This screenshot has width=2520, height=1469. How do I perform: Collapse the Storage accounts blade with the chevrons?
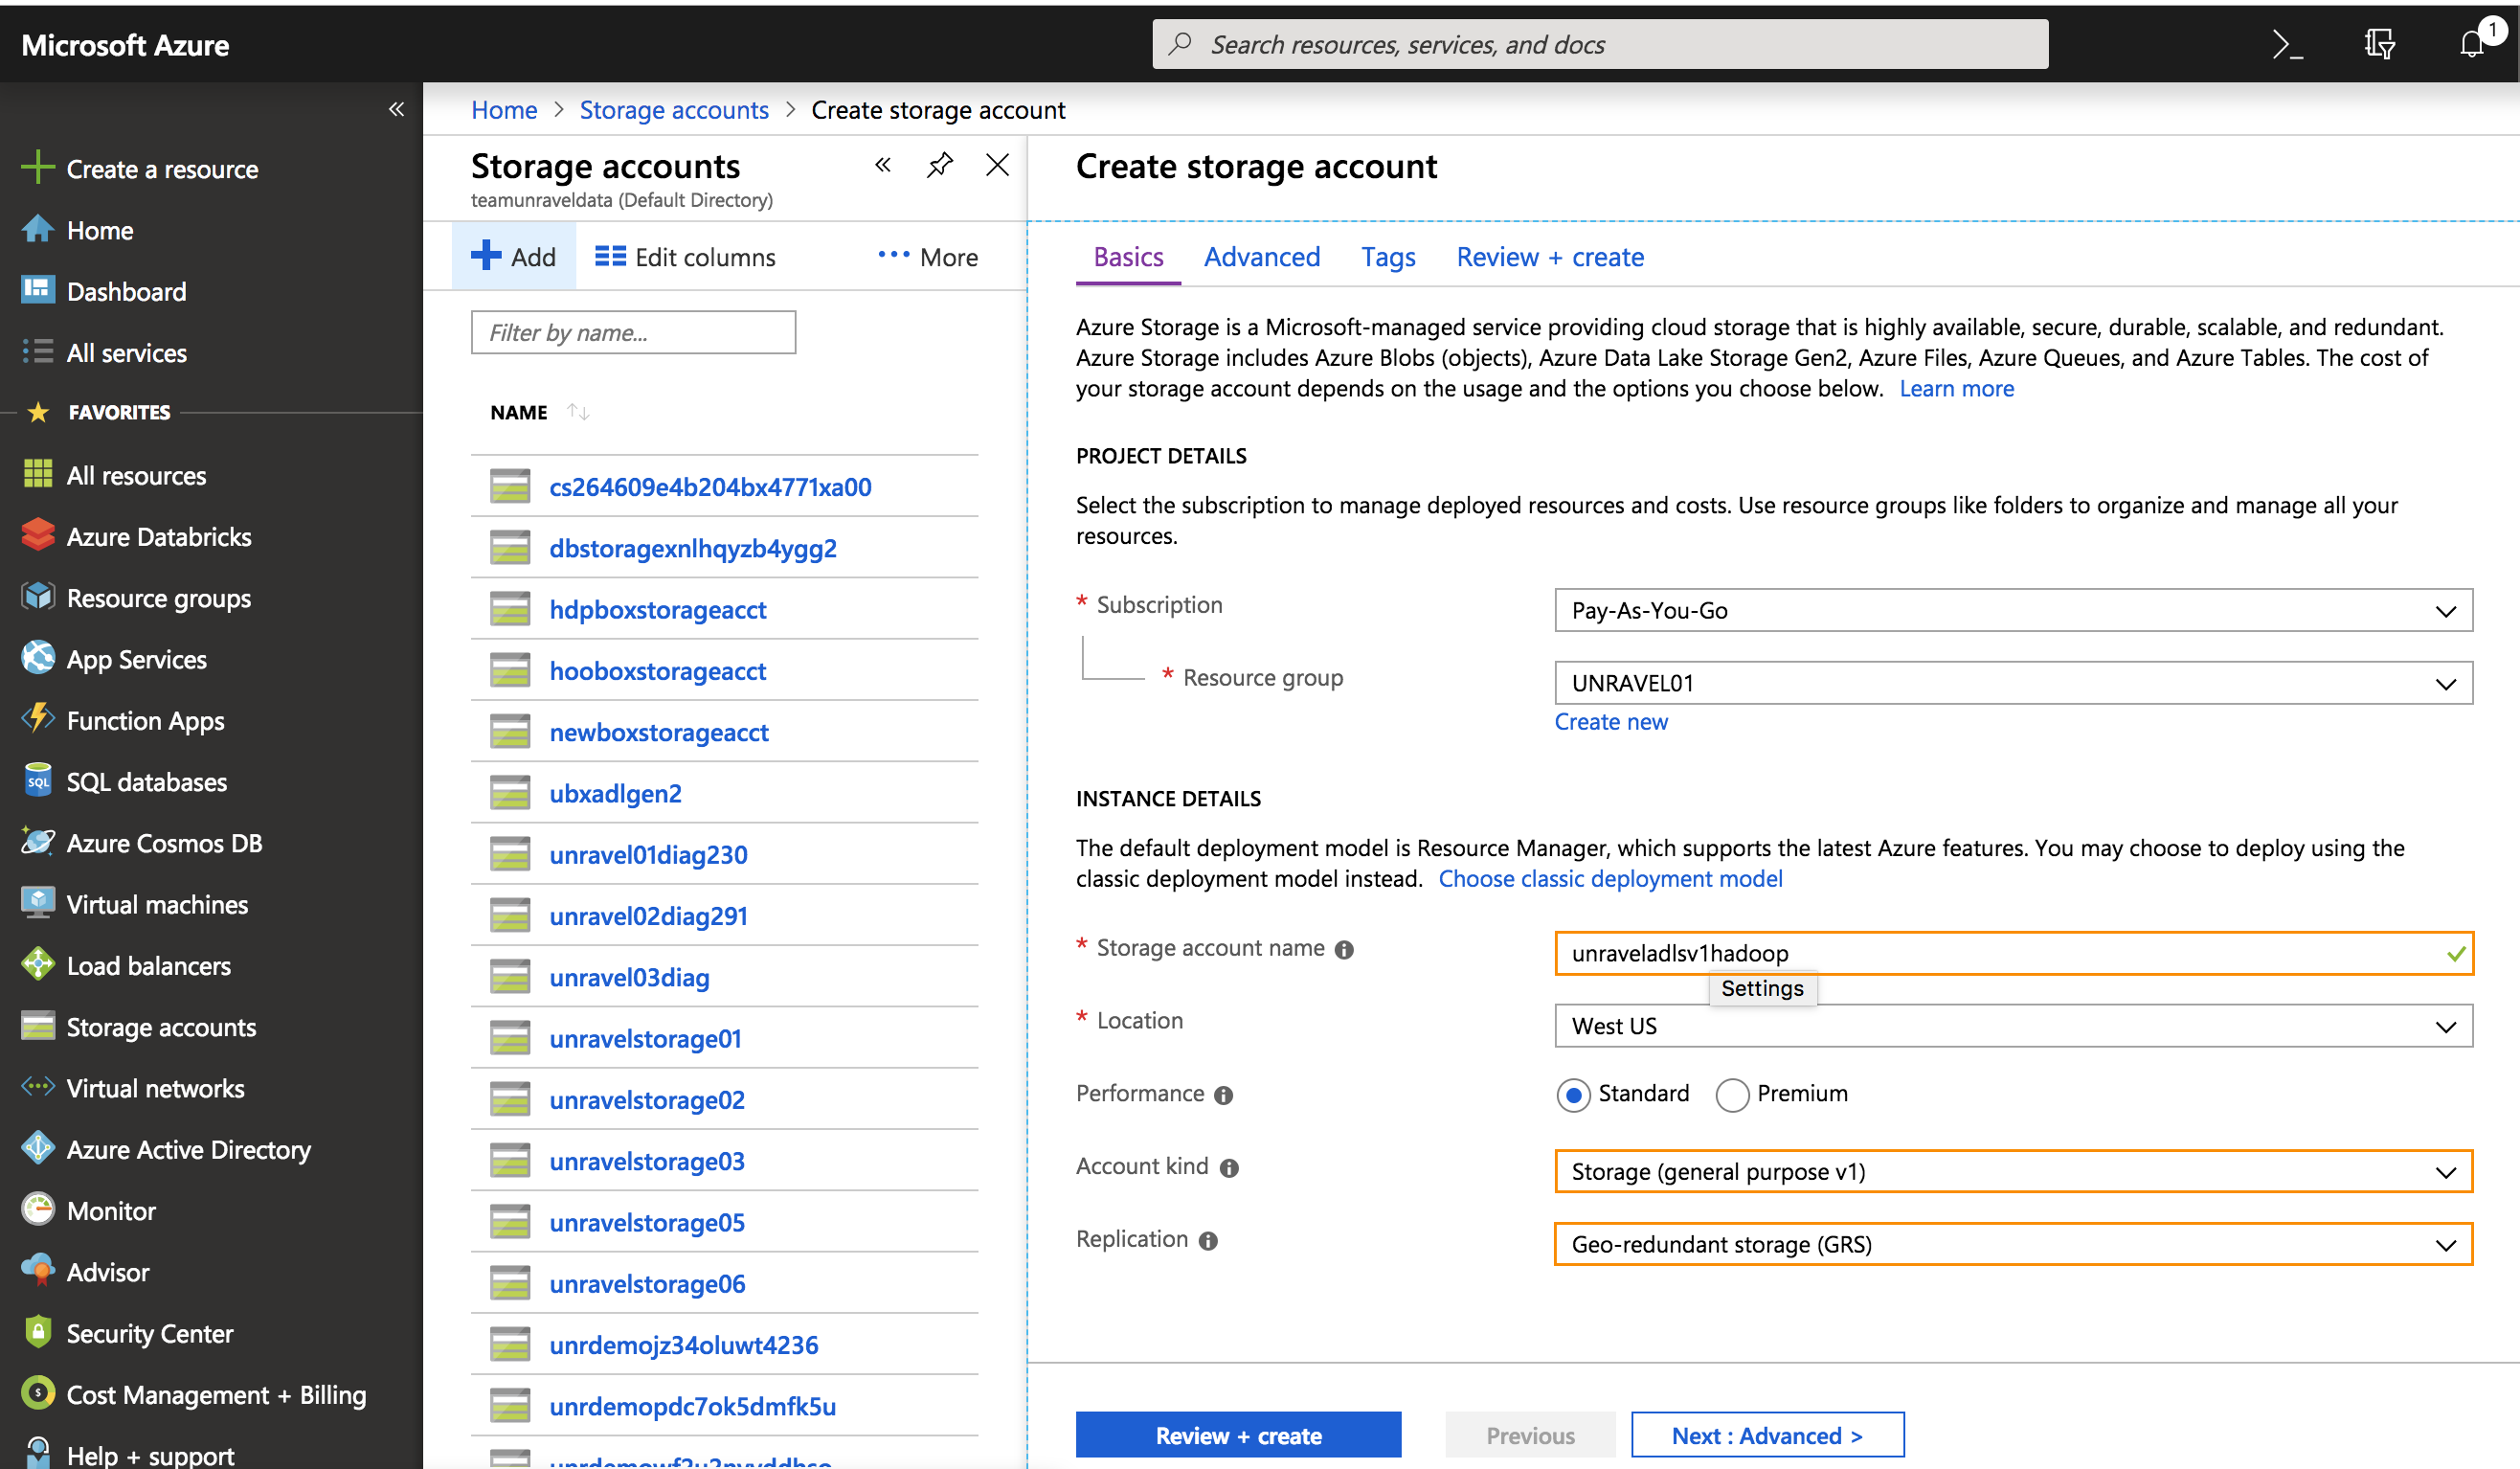point(882,165)
